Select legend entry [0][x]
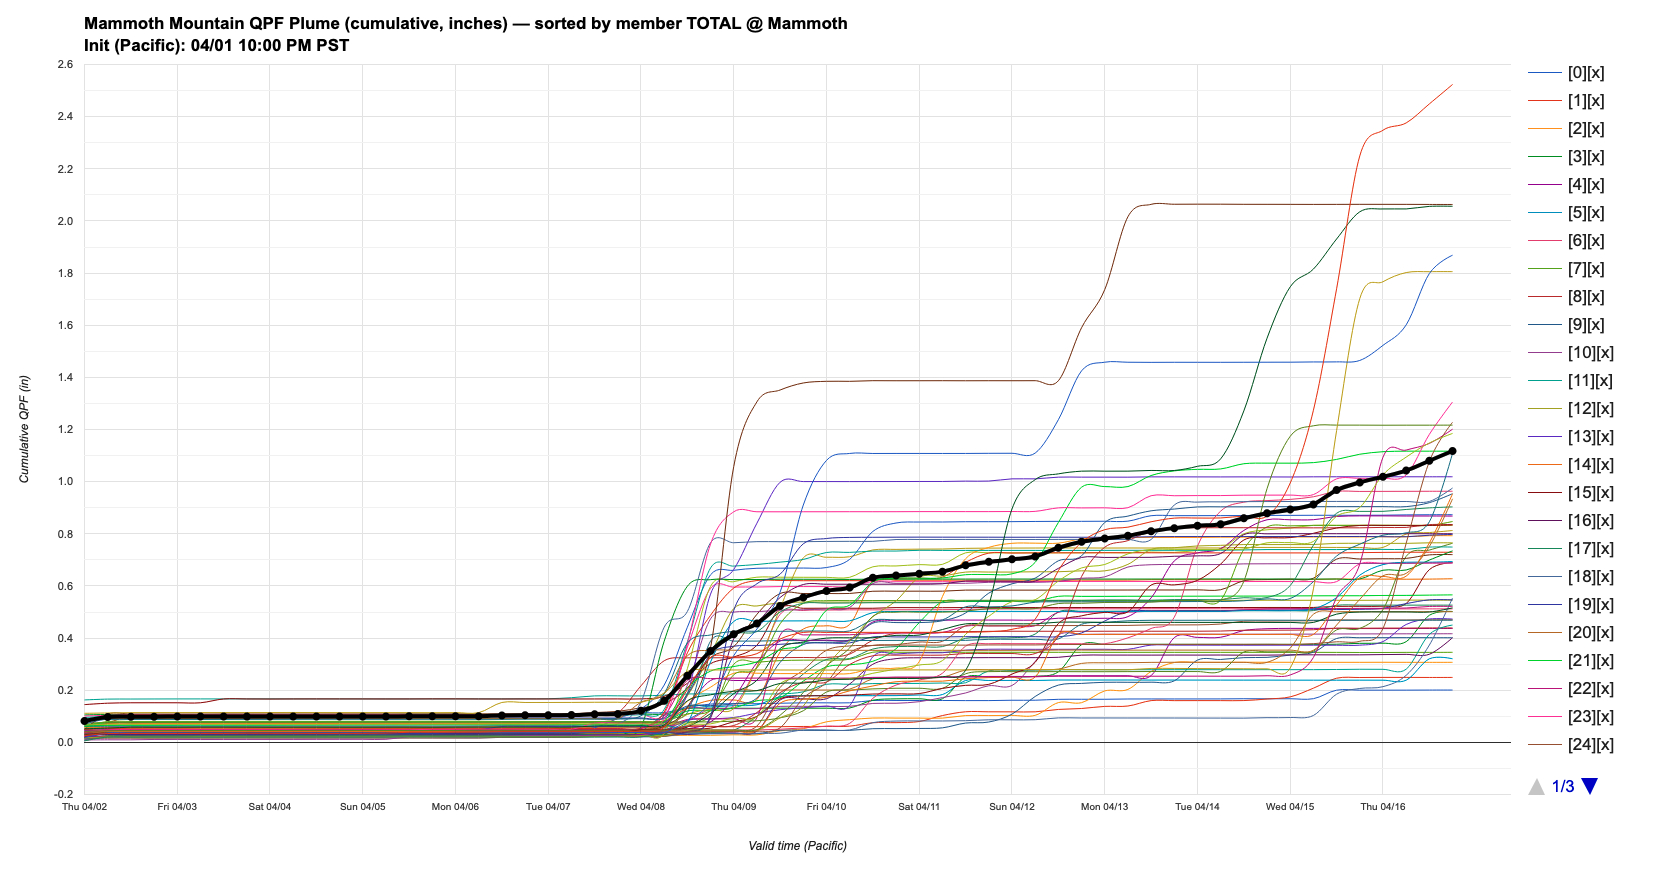 [1566, 73]
